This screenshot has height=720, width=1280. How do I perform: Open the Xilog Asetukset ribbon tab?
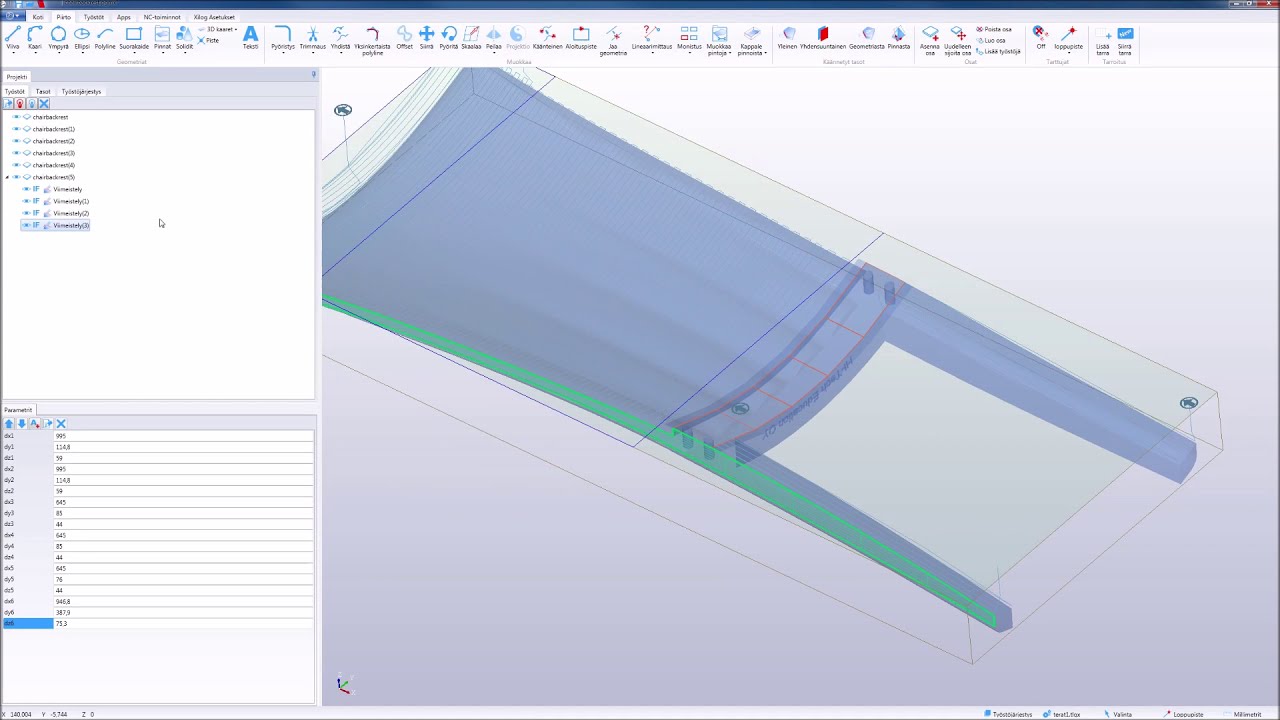(x=214, y=17)
